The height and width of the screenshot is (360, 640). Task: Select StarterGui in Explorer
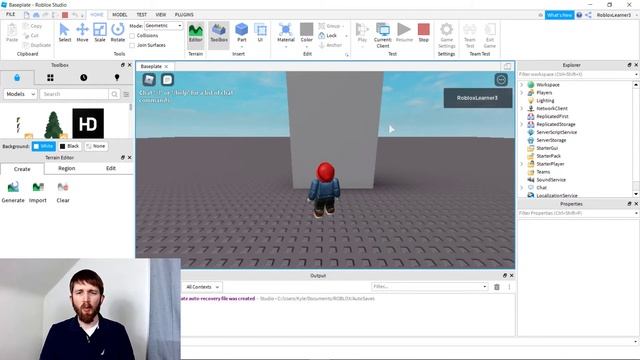(x=547, y=148)
